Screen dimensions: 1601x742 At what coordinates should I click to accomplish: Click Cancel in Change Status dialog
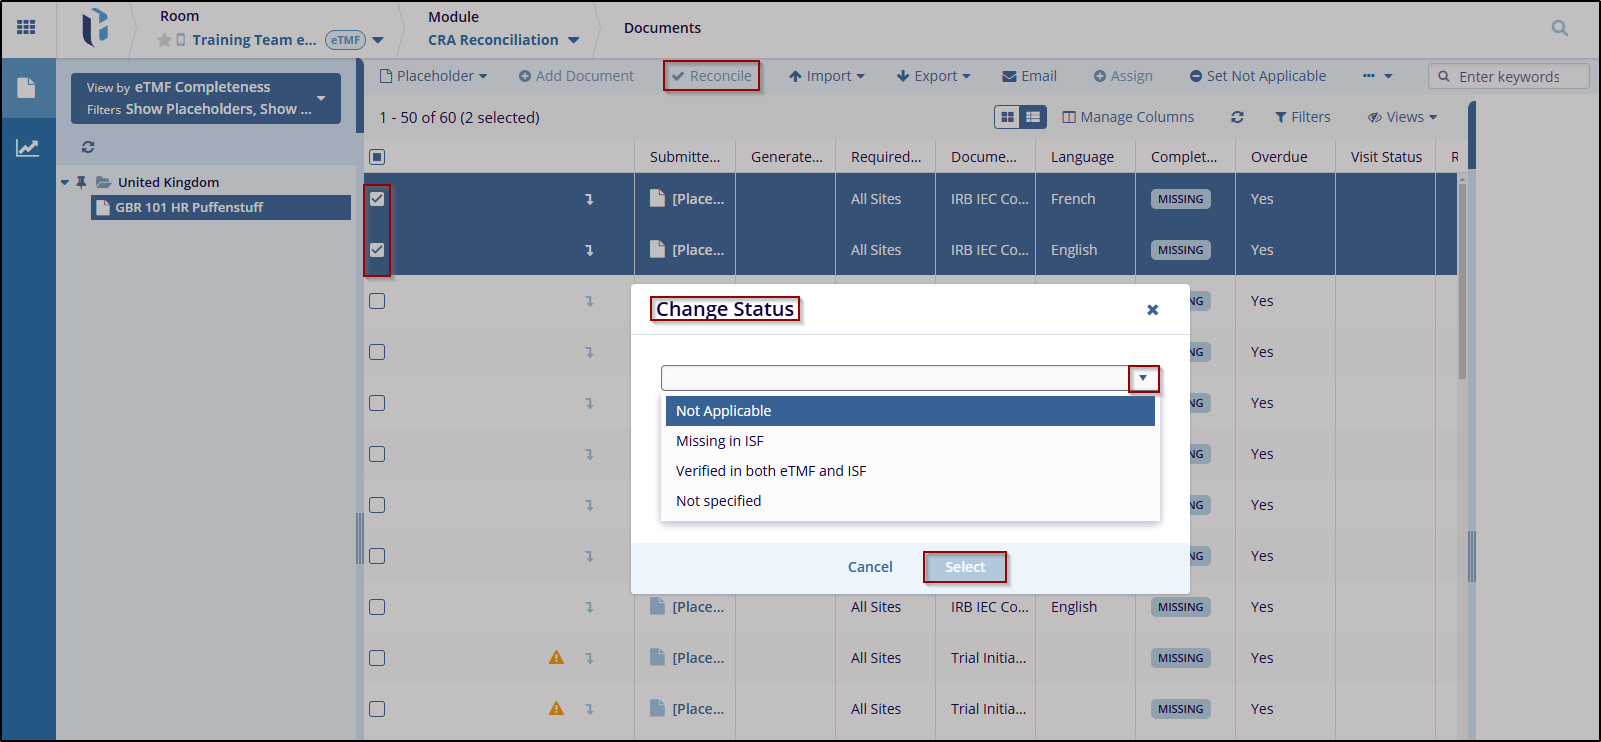coord(870,567)
